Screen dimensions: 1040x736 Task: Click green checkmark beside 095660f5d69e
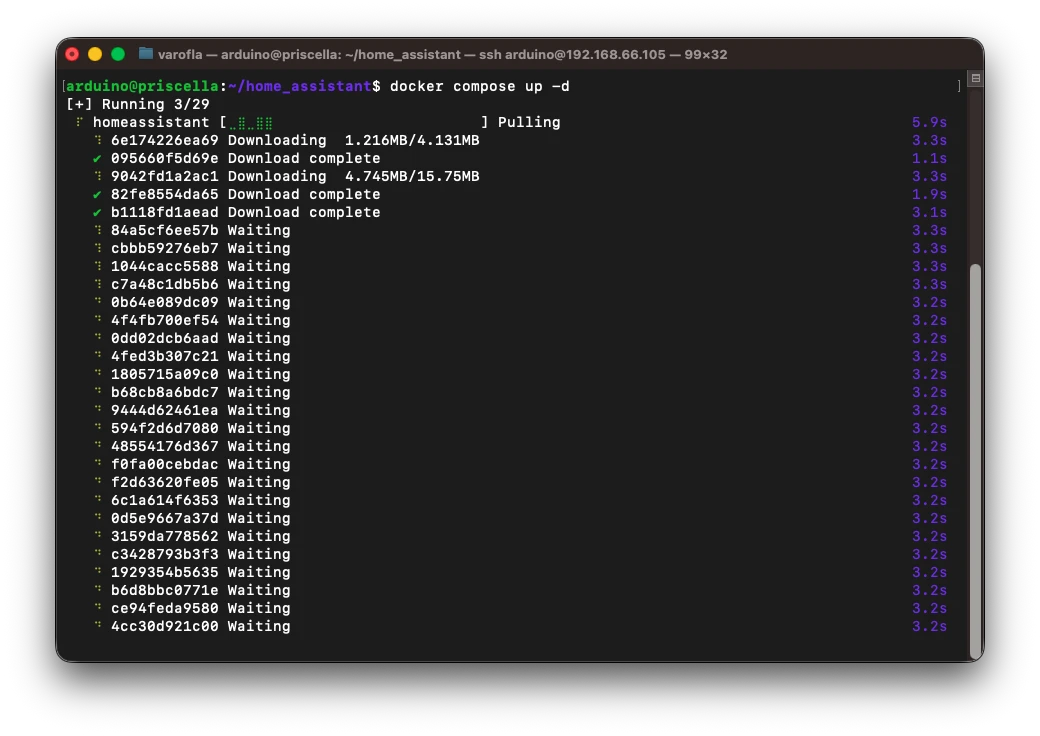tap(97, 158)
